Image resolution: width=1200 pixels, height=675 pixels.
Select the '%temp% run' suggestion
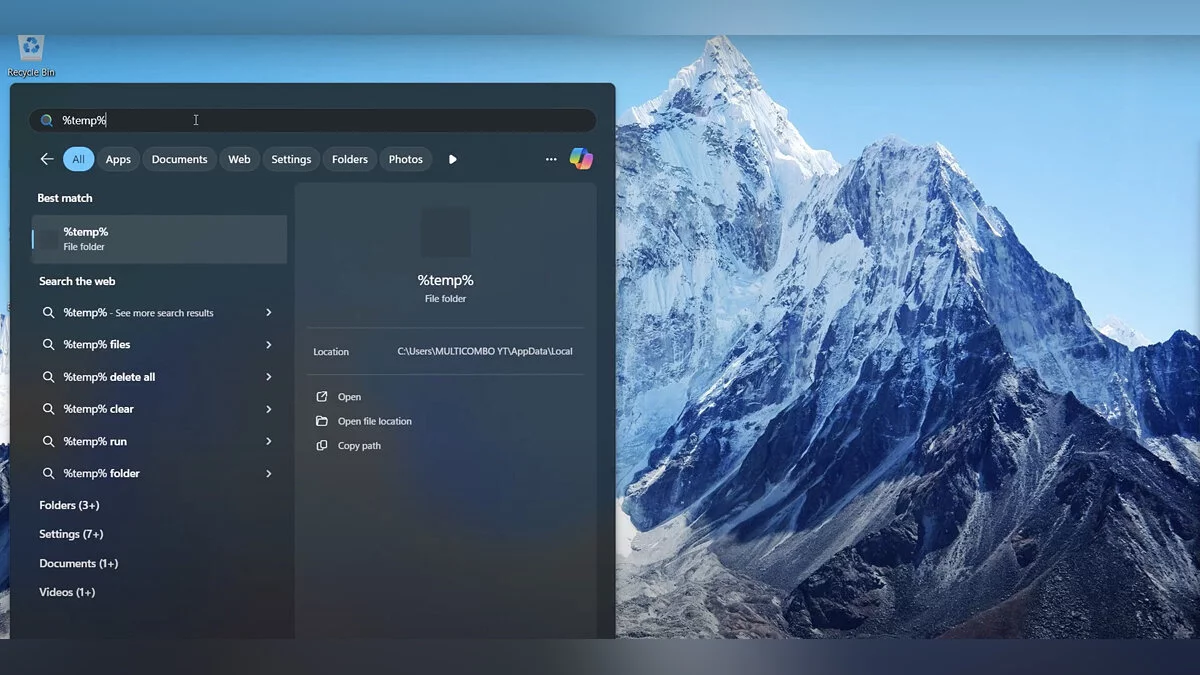point(160,441)
